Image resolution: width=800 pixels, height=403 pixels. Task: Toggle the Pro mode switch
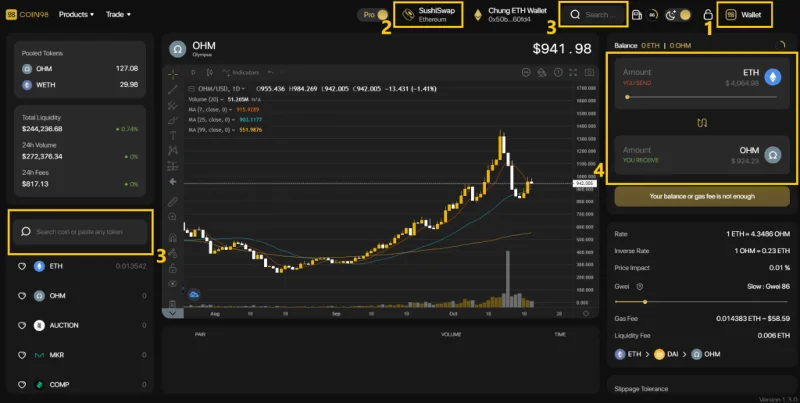(x=373, y=15)
